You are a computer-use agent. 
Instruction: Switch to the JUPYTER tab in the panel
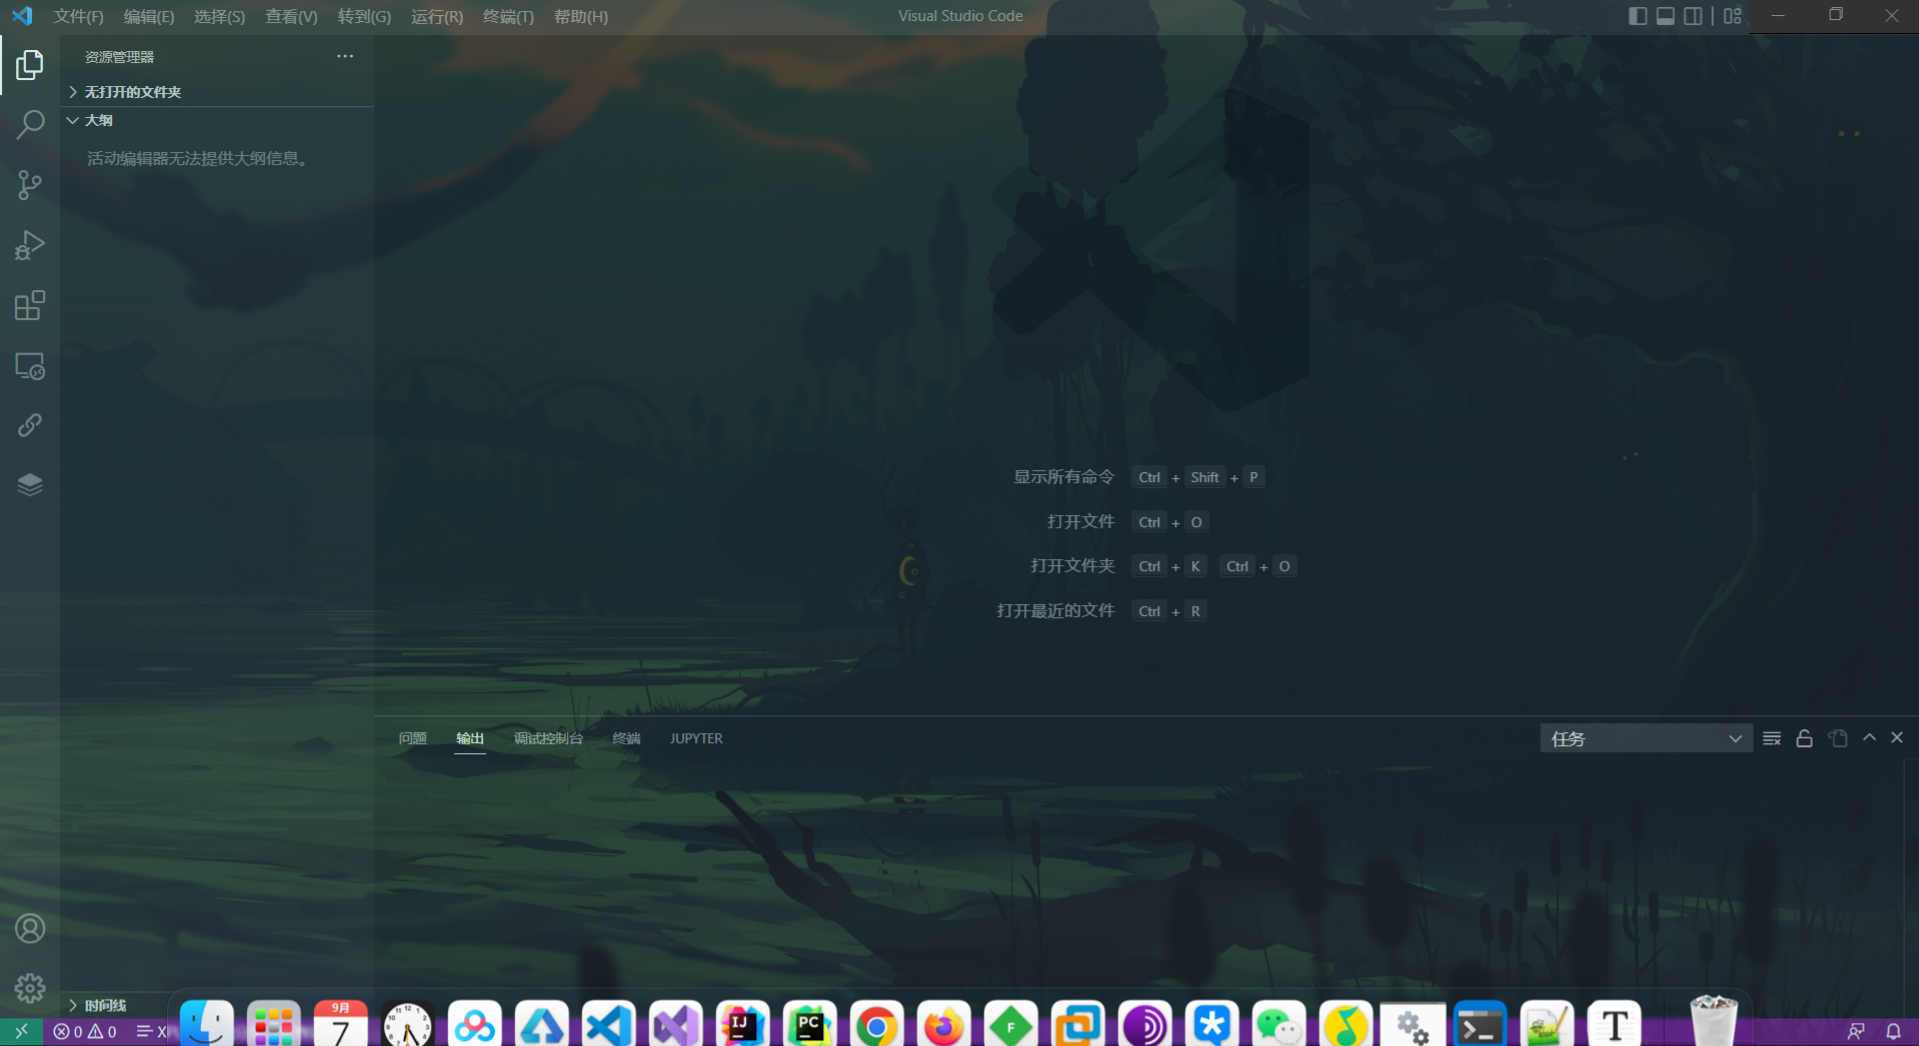696,738
